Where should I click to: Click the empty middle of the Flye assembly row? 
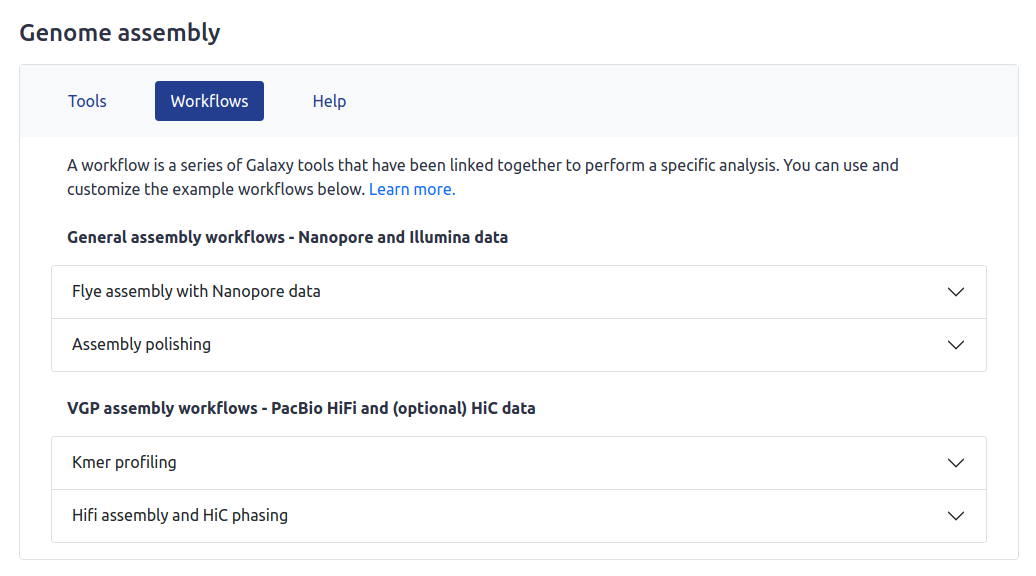tap(620, 292)
